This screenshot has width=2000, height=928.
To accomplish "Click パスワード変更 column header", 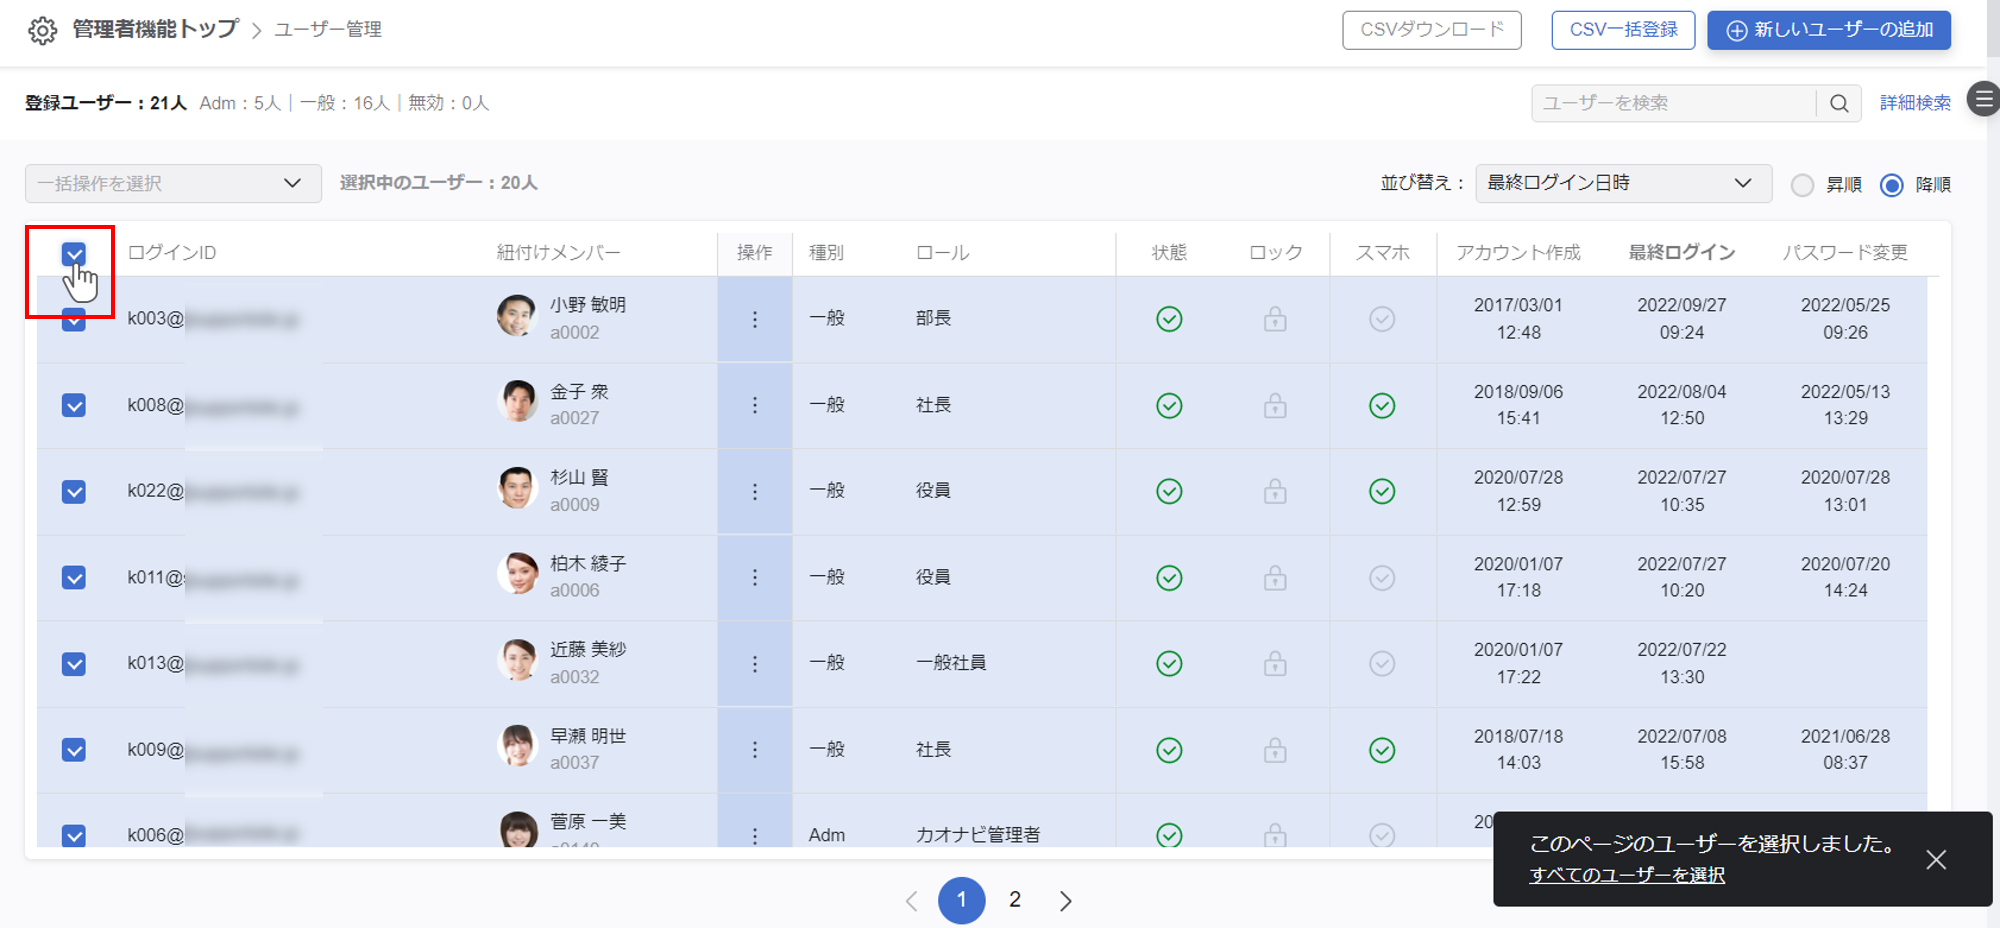I will 1845,253.
